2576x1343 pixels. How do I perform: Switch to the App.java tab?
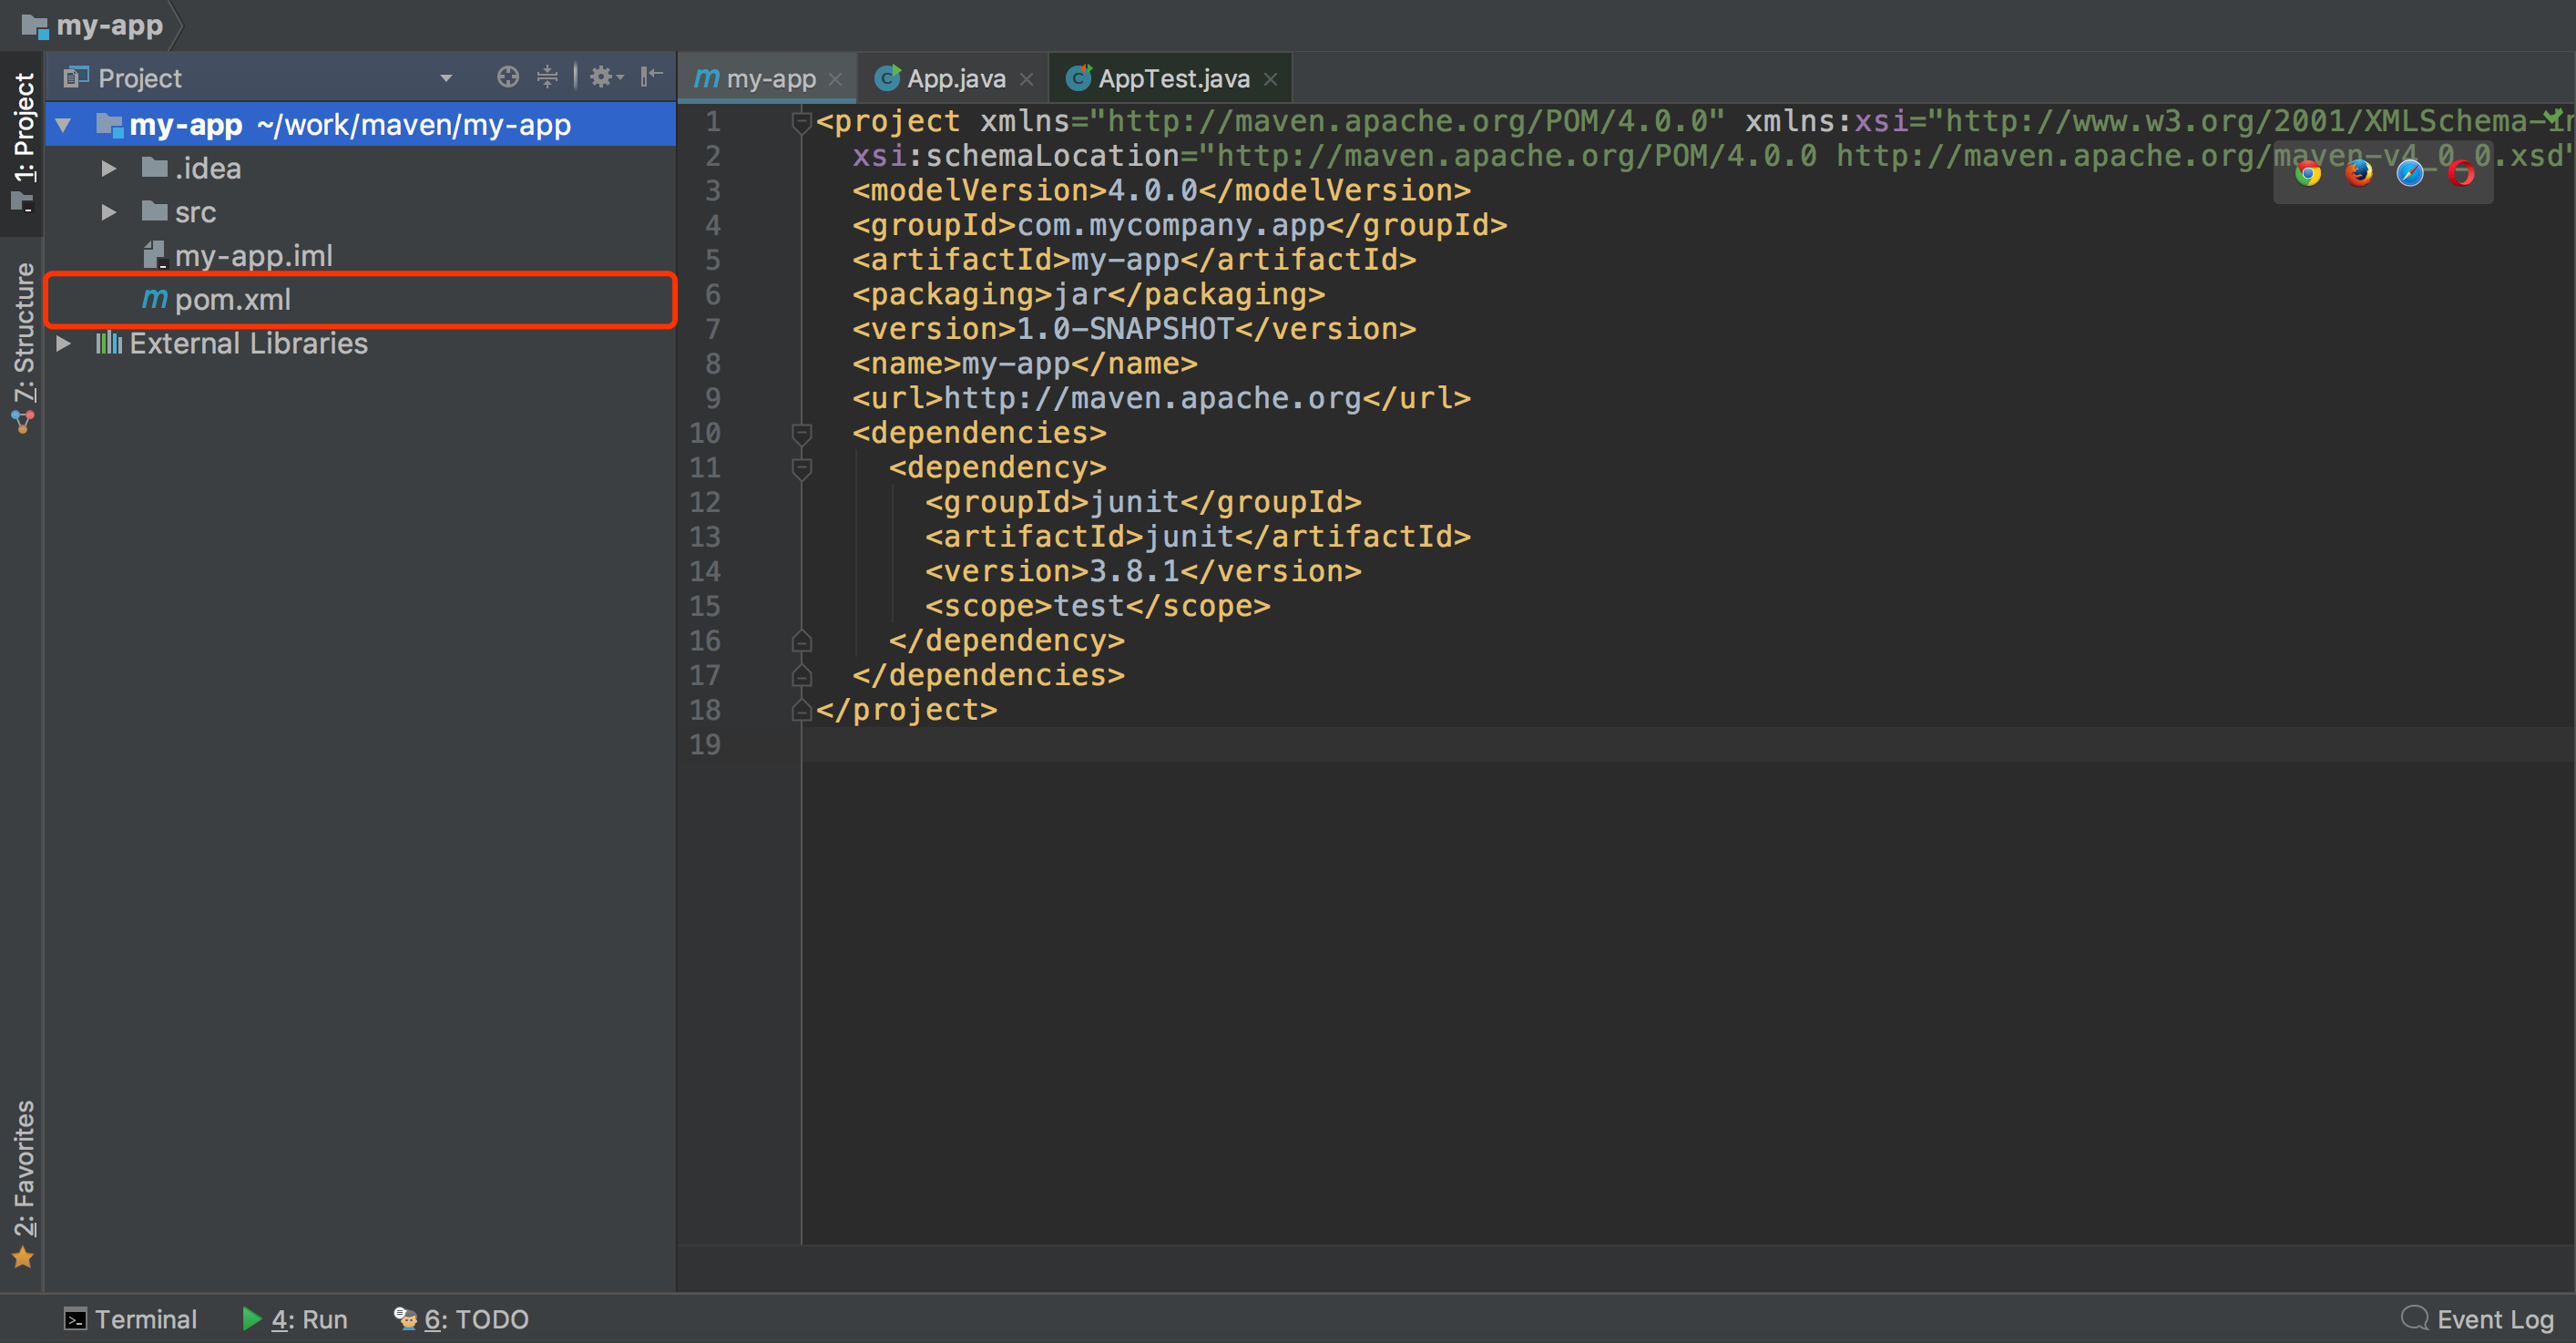953,78
